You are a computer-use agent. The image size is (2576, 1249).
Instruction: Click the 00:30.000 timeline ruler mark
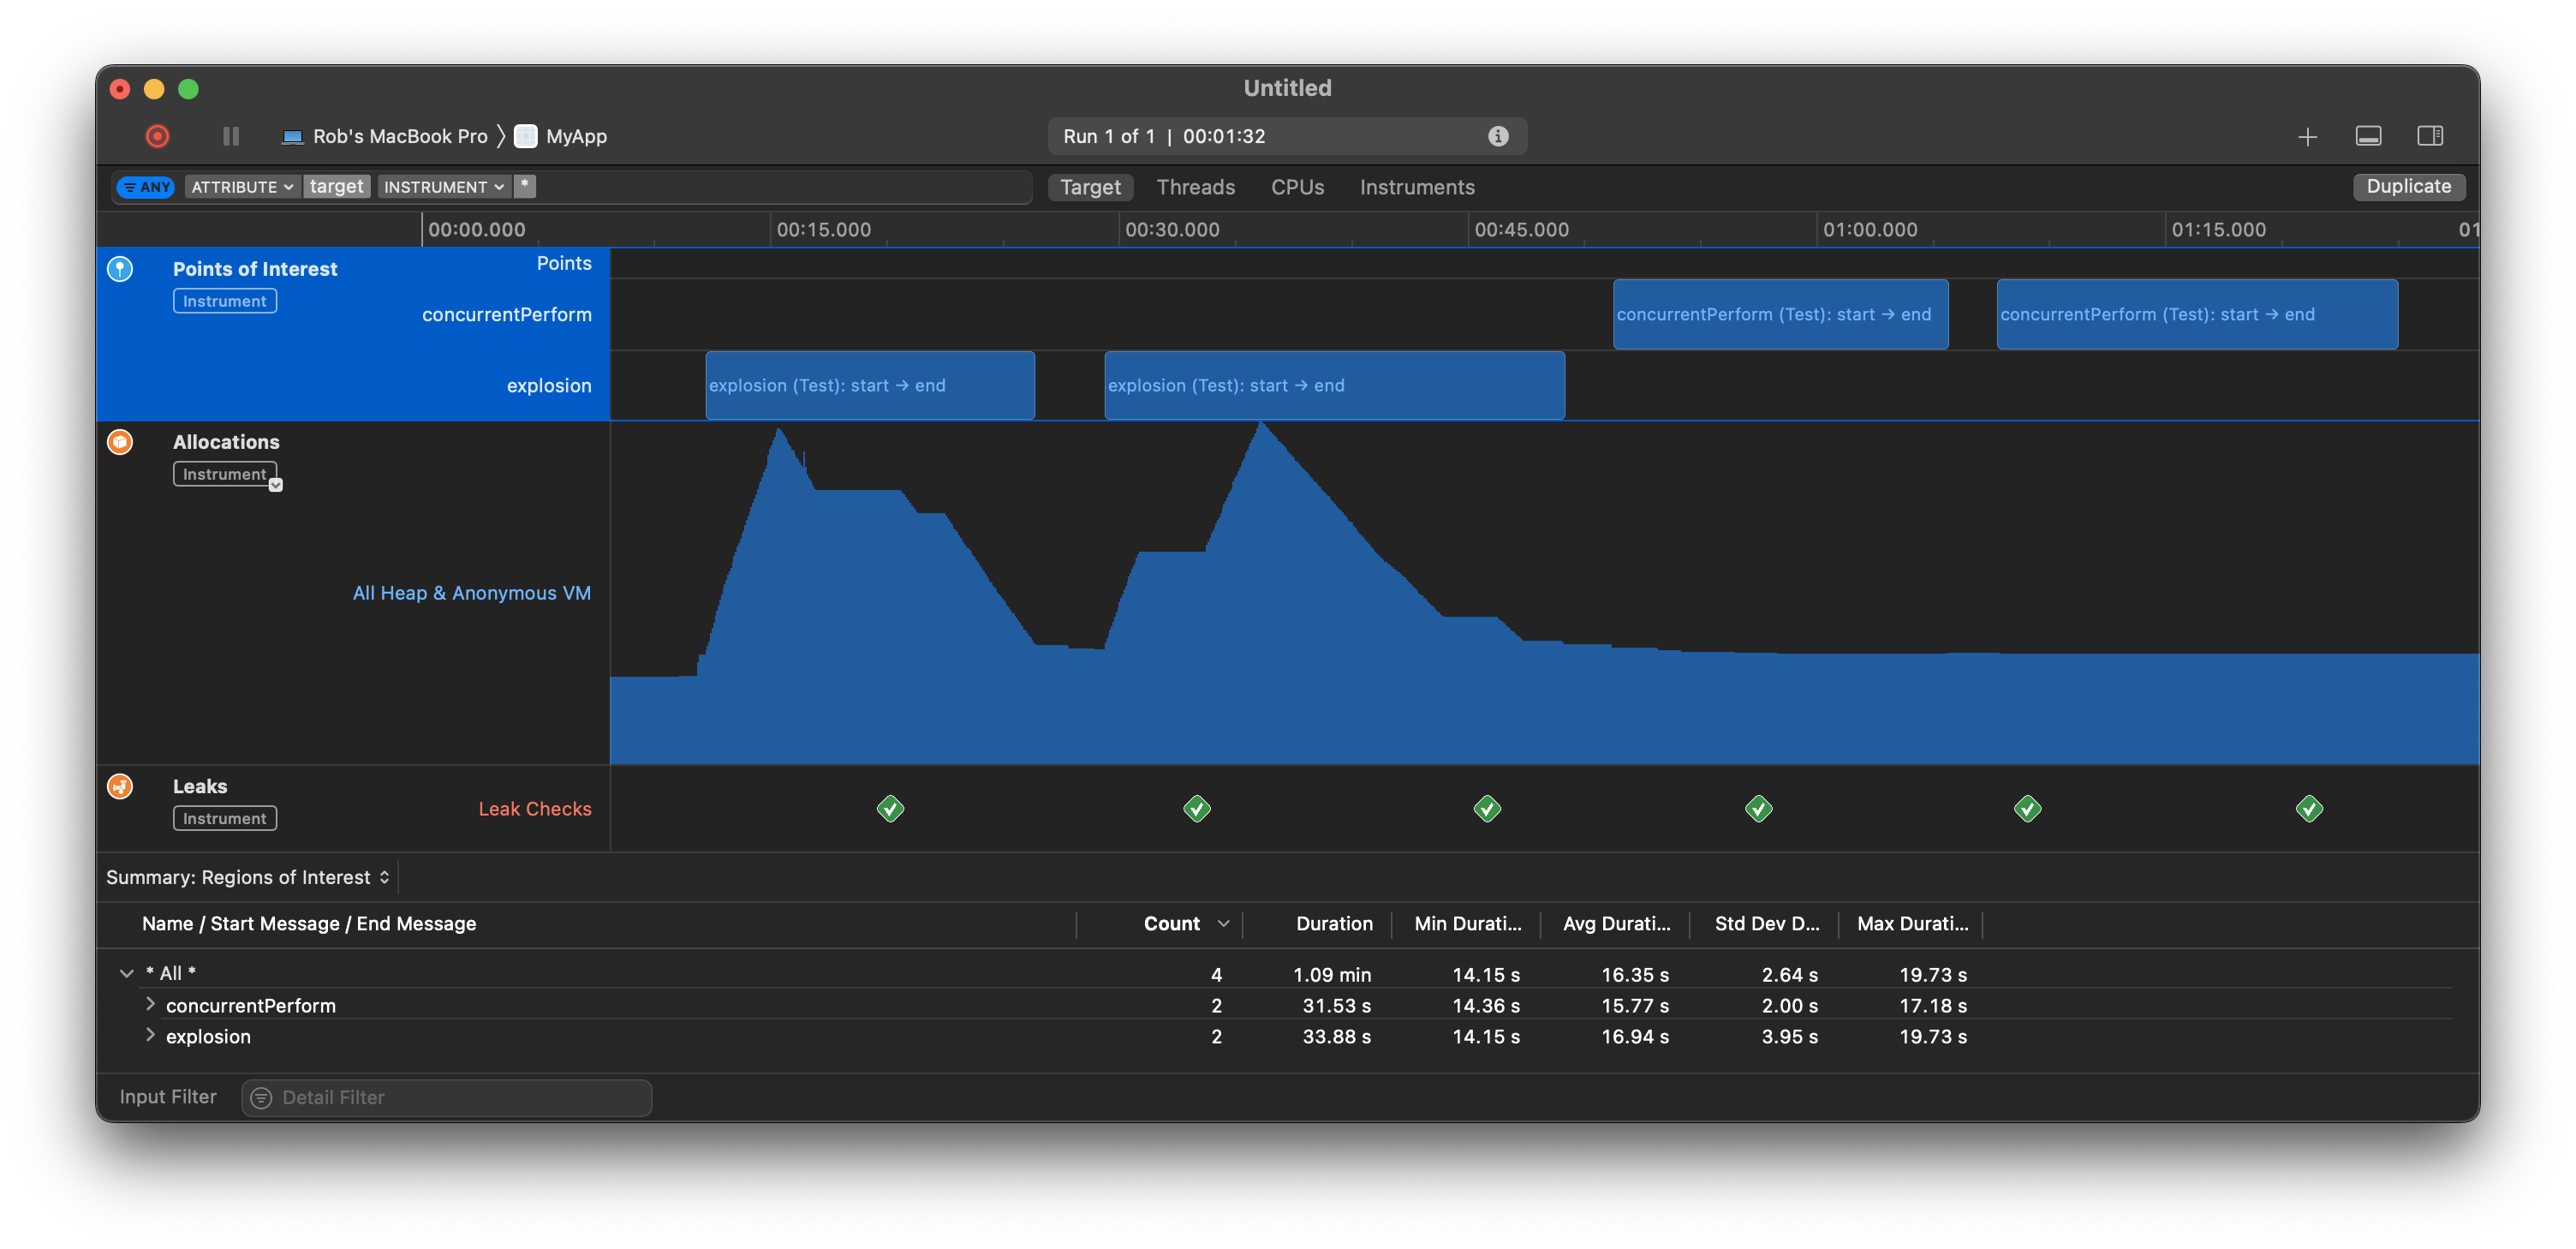click(1171, 230)
